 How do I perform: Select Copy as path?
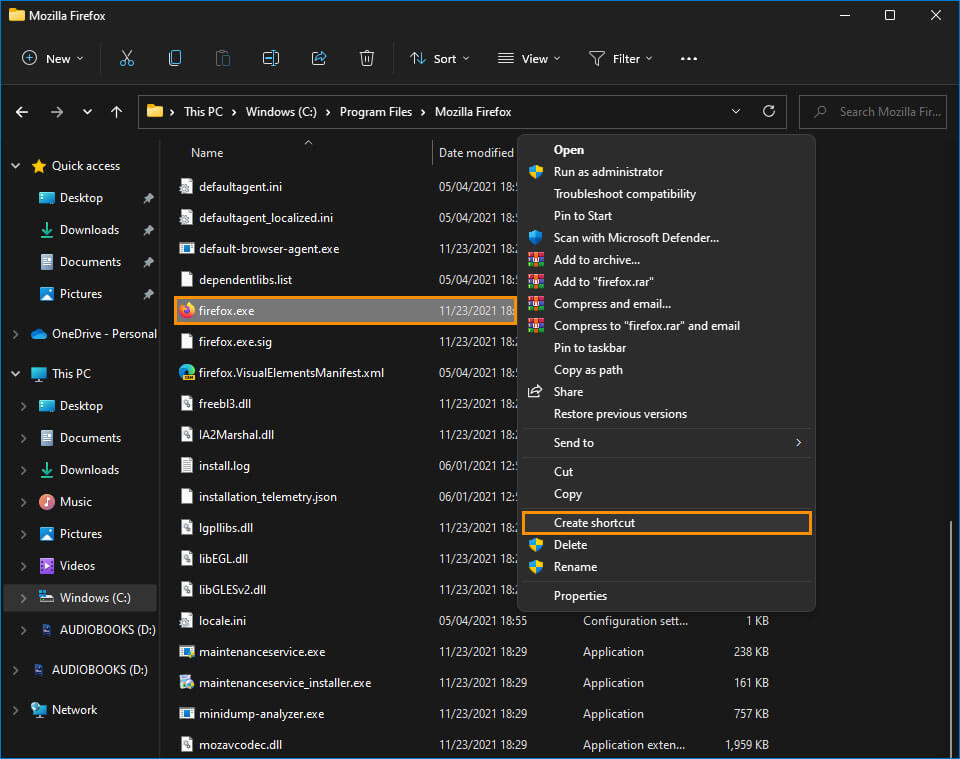[667, 370]
